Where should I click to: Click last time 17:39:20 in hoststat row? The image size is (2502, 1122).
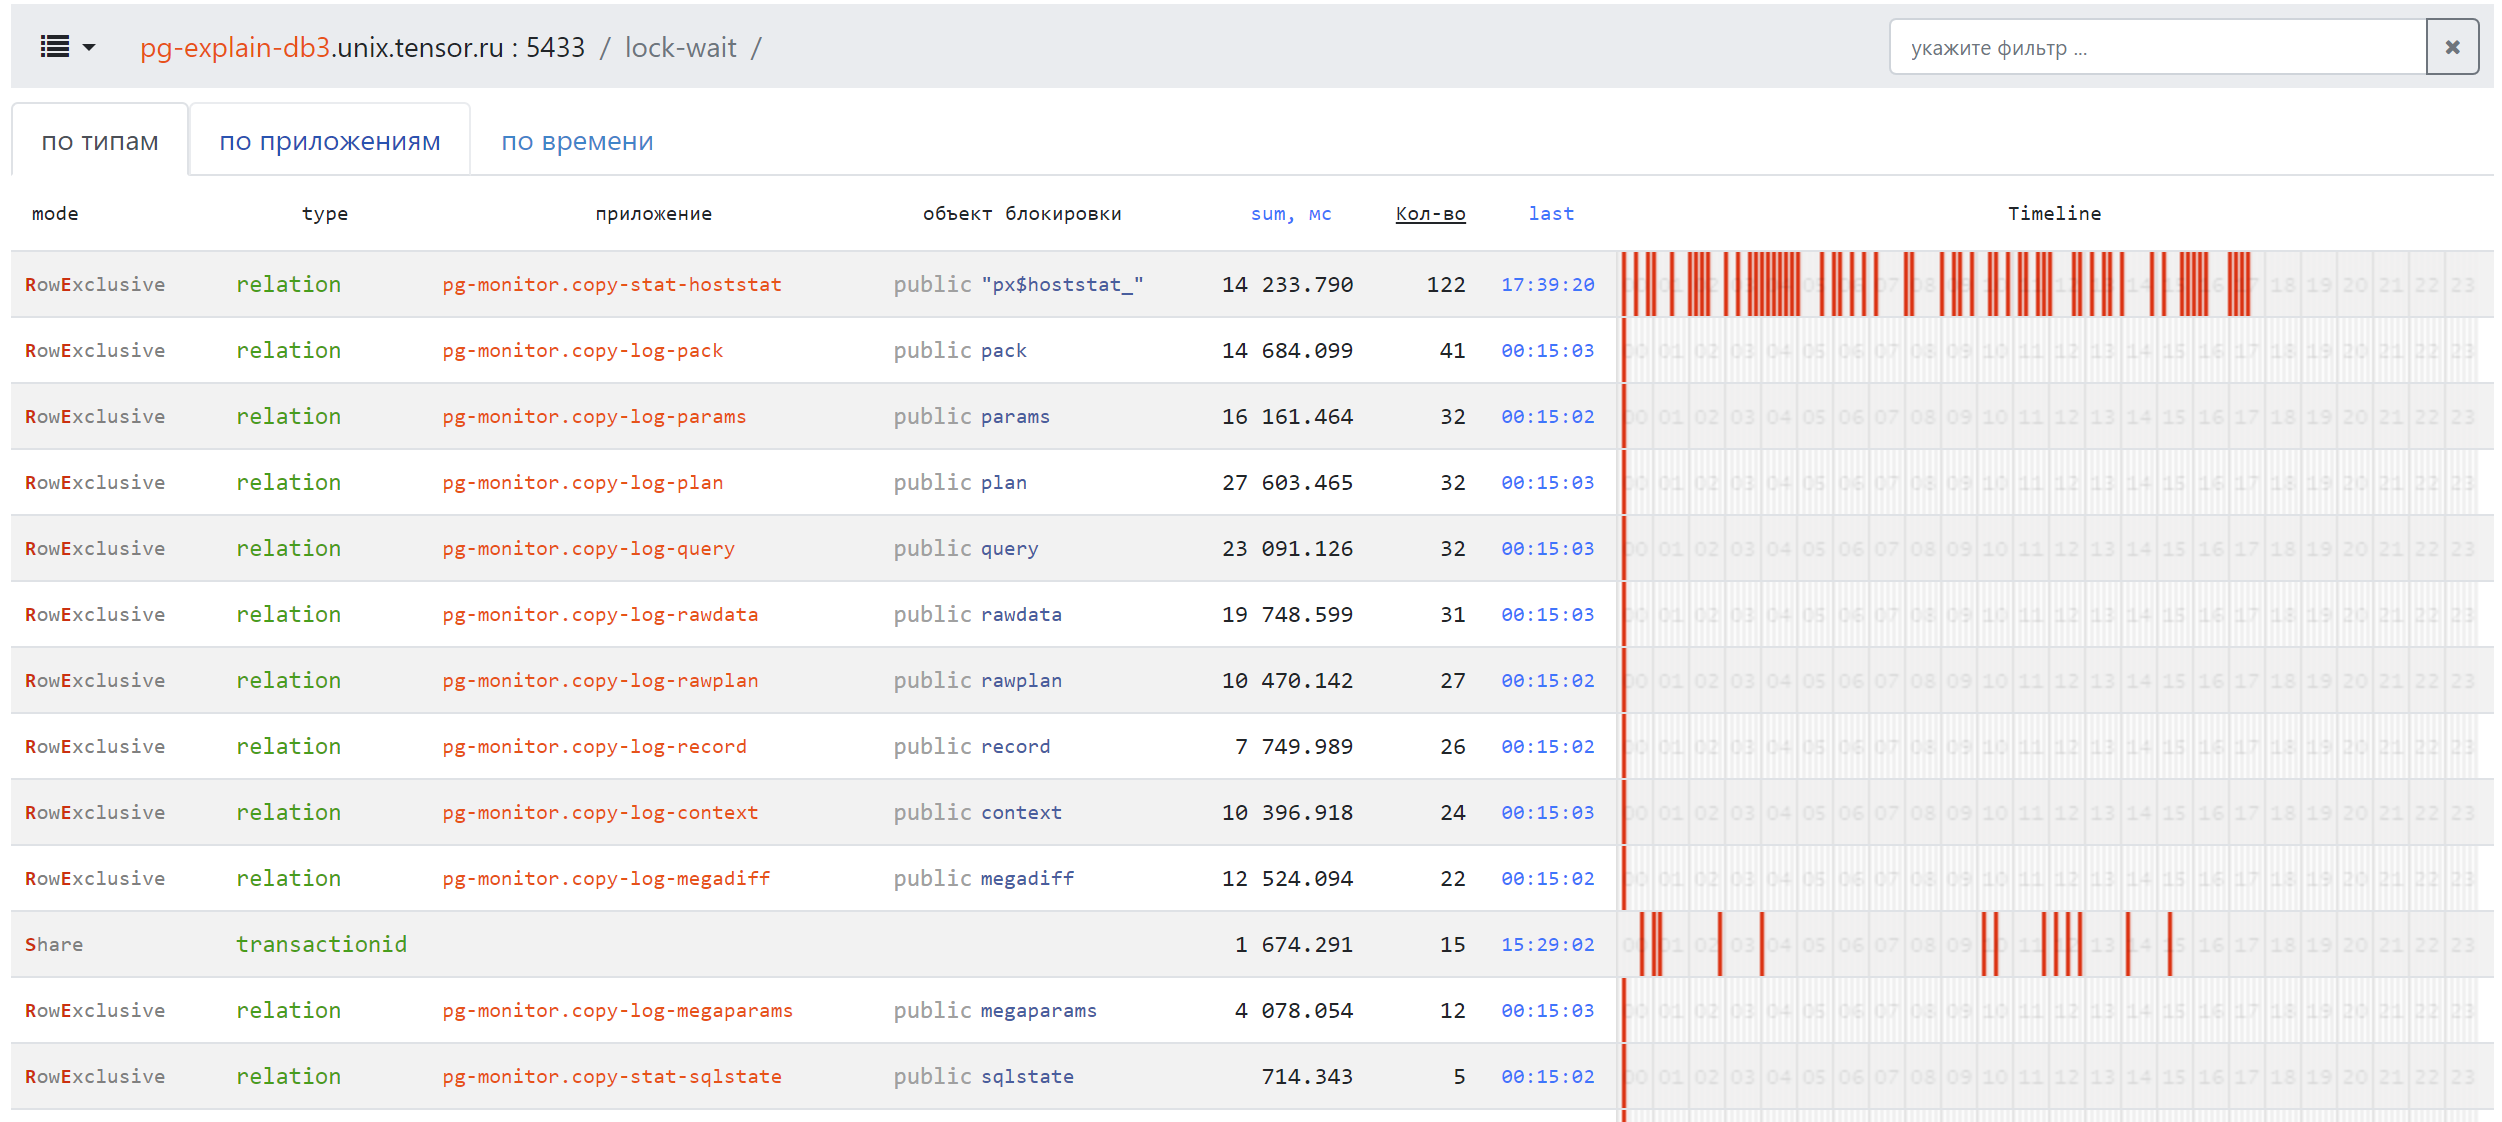tap(1547, 284)
